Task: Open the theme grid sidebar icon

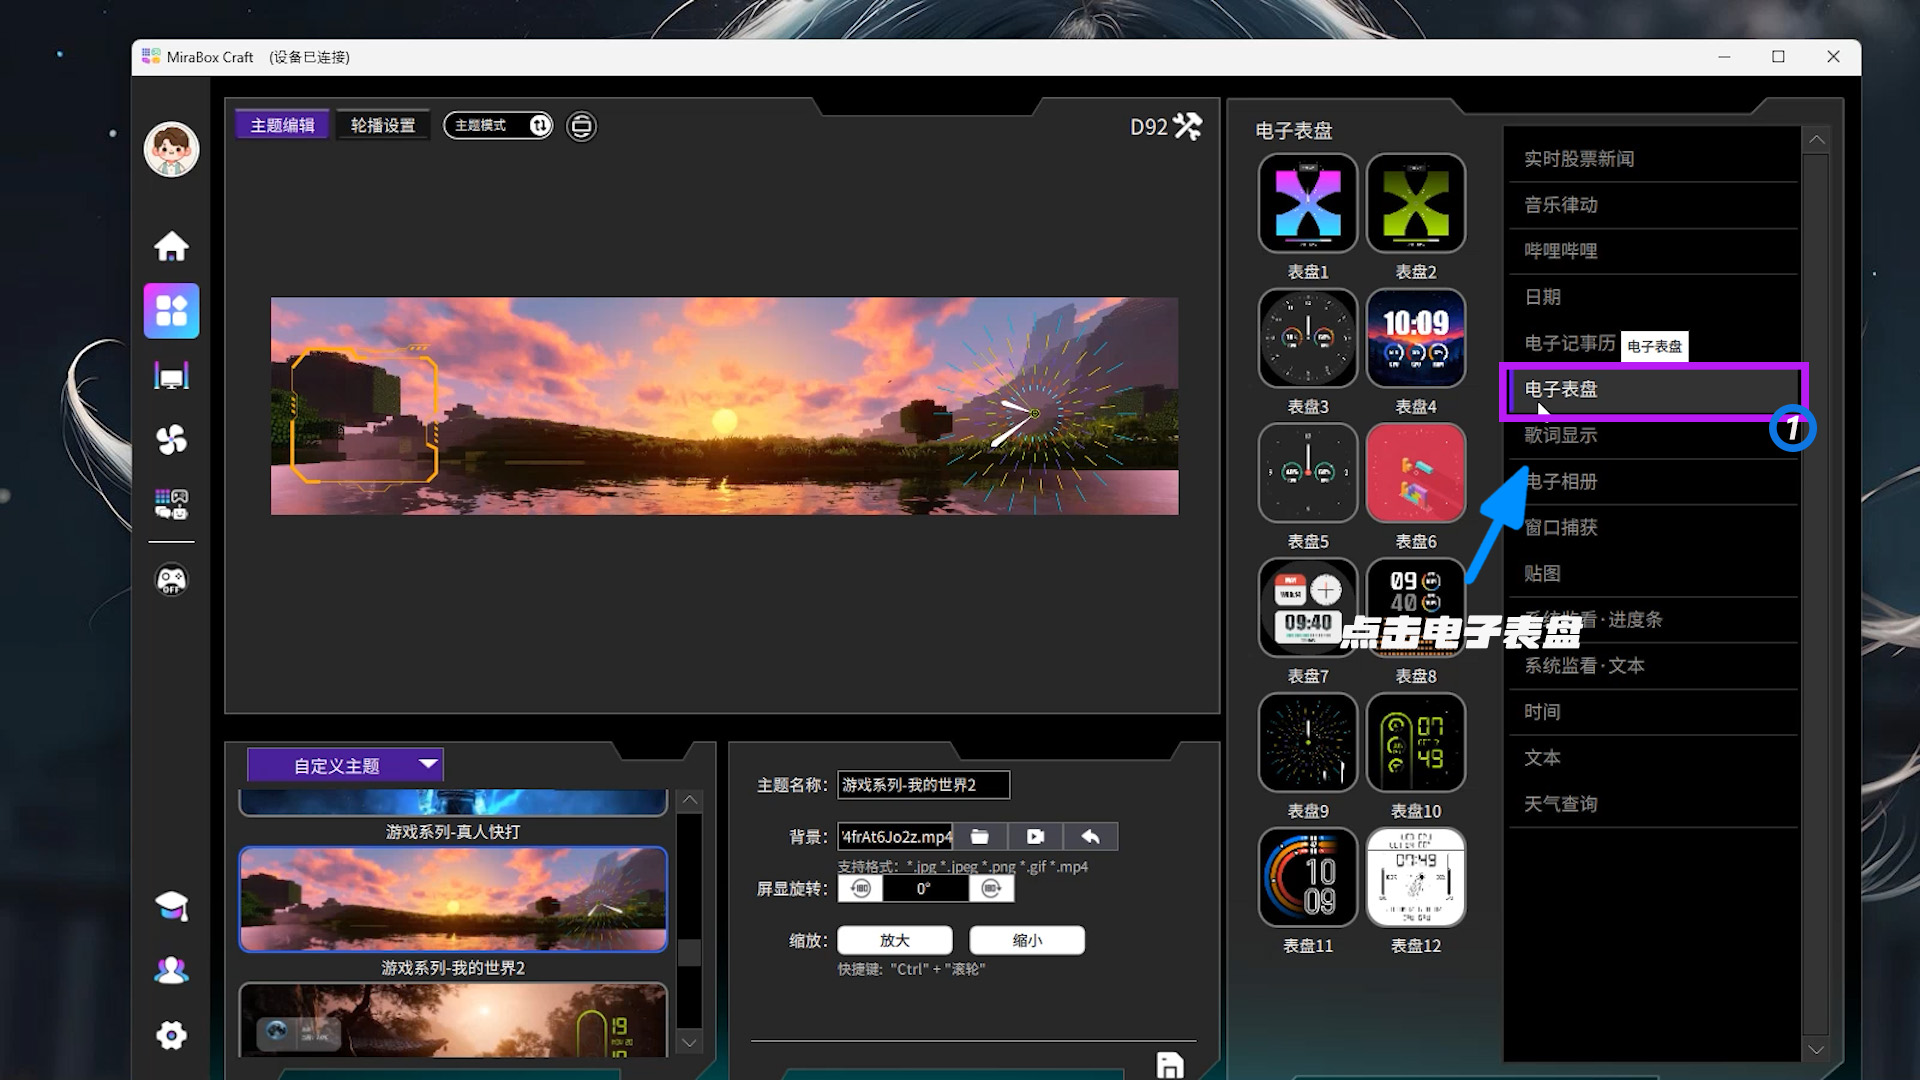Action: [x=171, y=311]
